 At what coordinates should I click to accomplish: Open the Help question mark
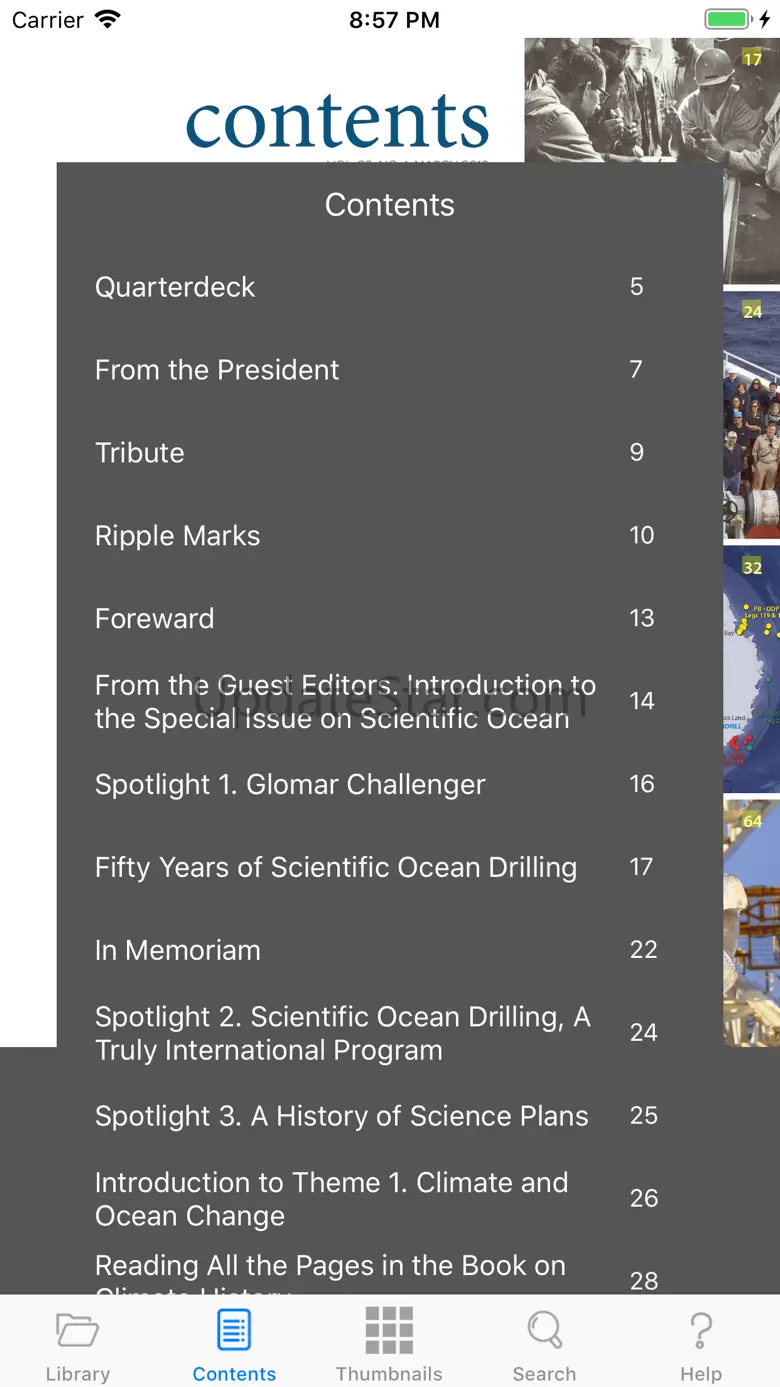(x=701, y=1342)
